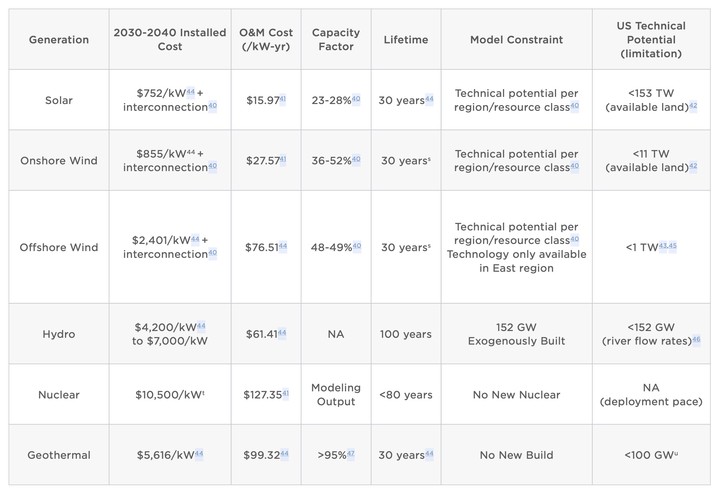This screenshot has height=494, width=720.
Task: Open footnote 40 after 36-52% capacity factor
Action: click(356, 159)
